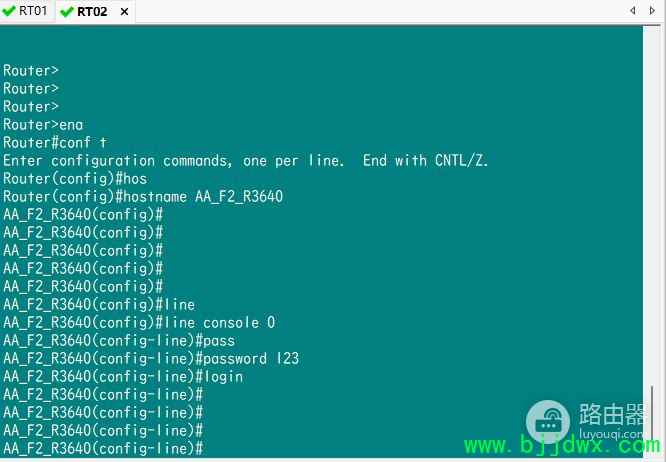Close the RT02 tab with its x
The height and width of the screenshot is (462, 666).
(x=124, y=12)
